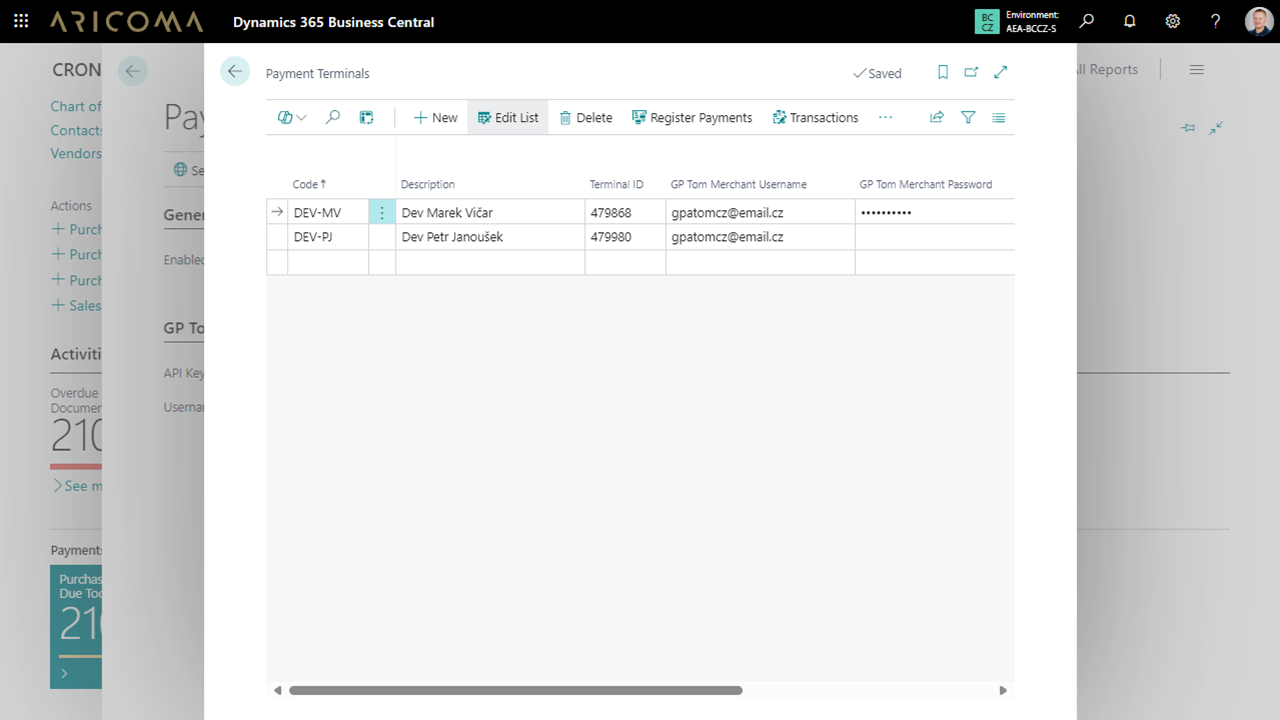Sort by the Code column header
Screen dimensions: 1280x720
(309, 184)
